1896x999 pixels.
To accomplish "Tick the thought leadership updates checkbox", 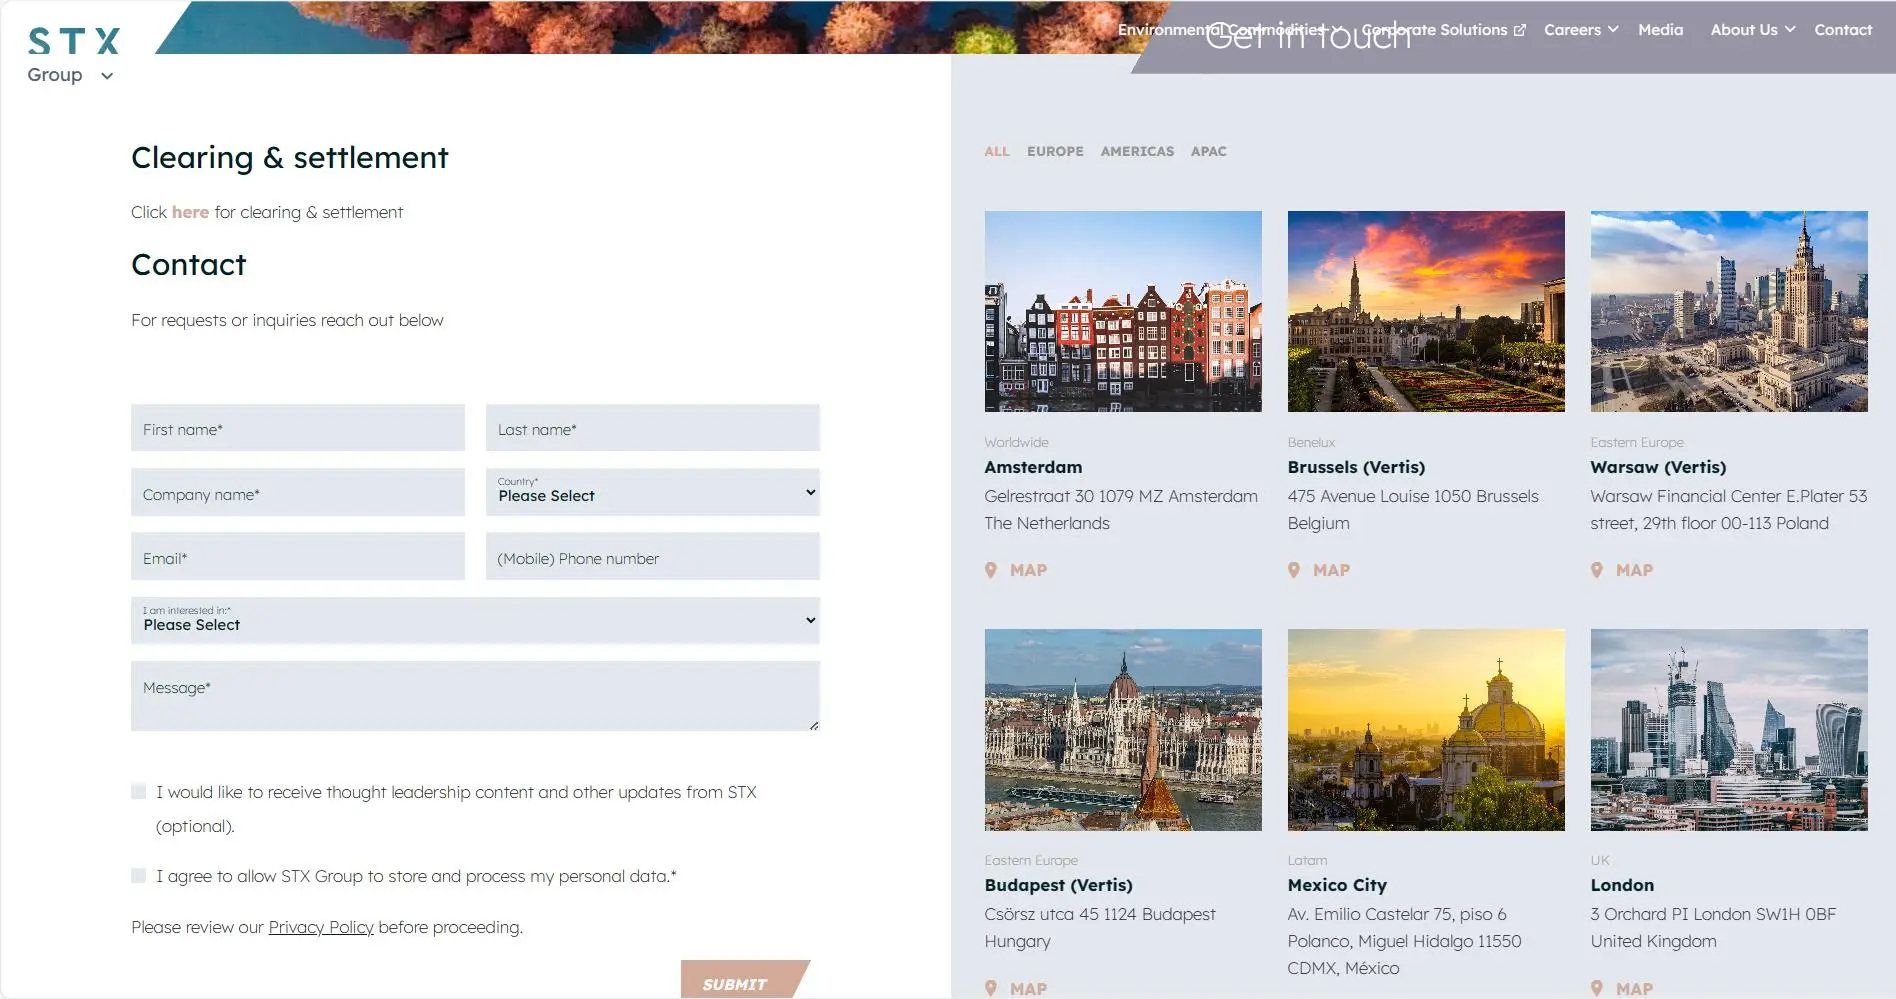I will pos(139,792).
